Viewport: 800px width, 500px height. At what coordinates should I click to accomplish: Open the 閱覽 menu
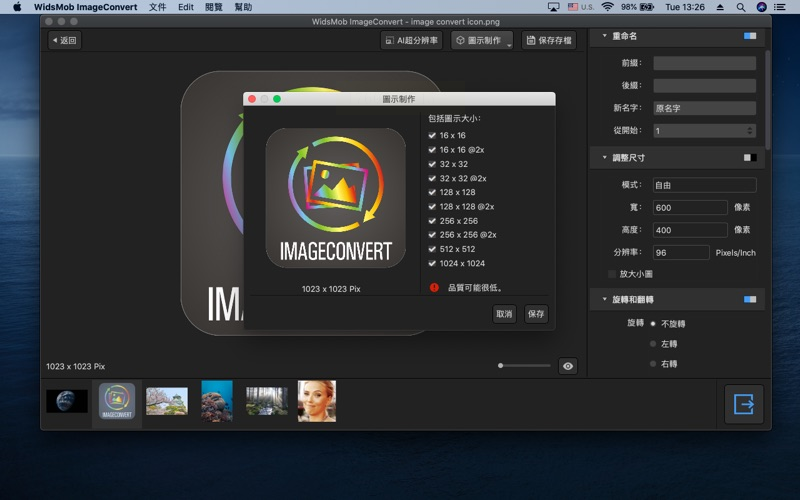point(213,7)
